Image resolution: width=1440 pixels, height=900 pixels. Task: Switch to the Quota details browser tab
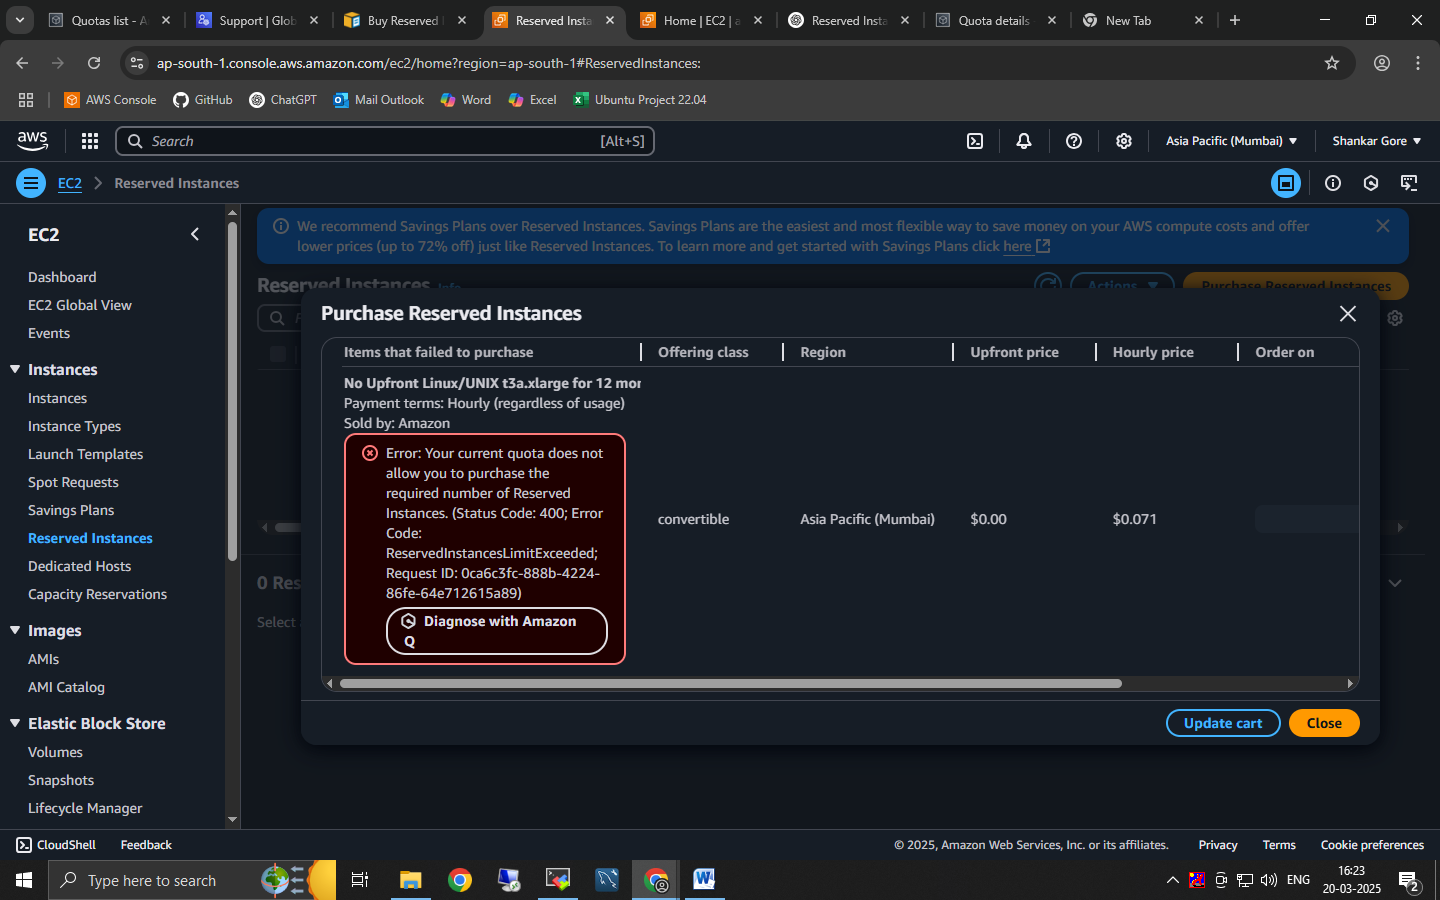pyautogui.click(x=994, y=20)
